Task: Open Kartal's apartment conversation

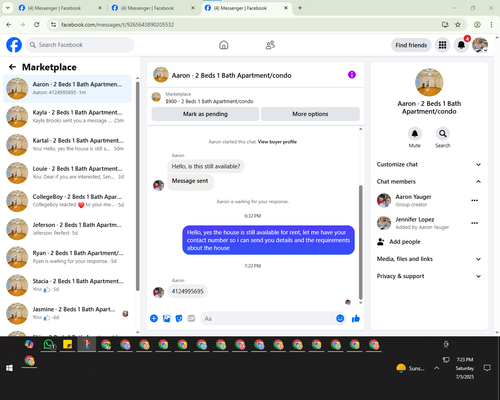Action: pyautogui.click(x=67, y=145)
